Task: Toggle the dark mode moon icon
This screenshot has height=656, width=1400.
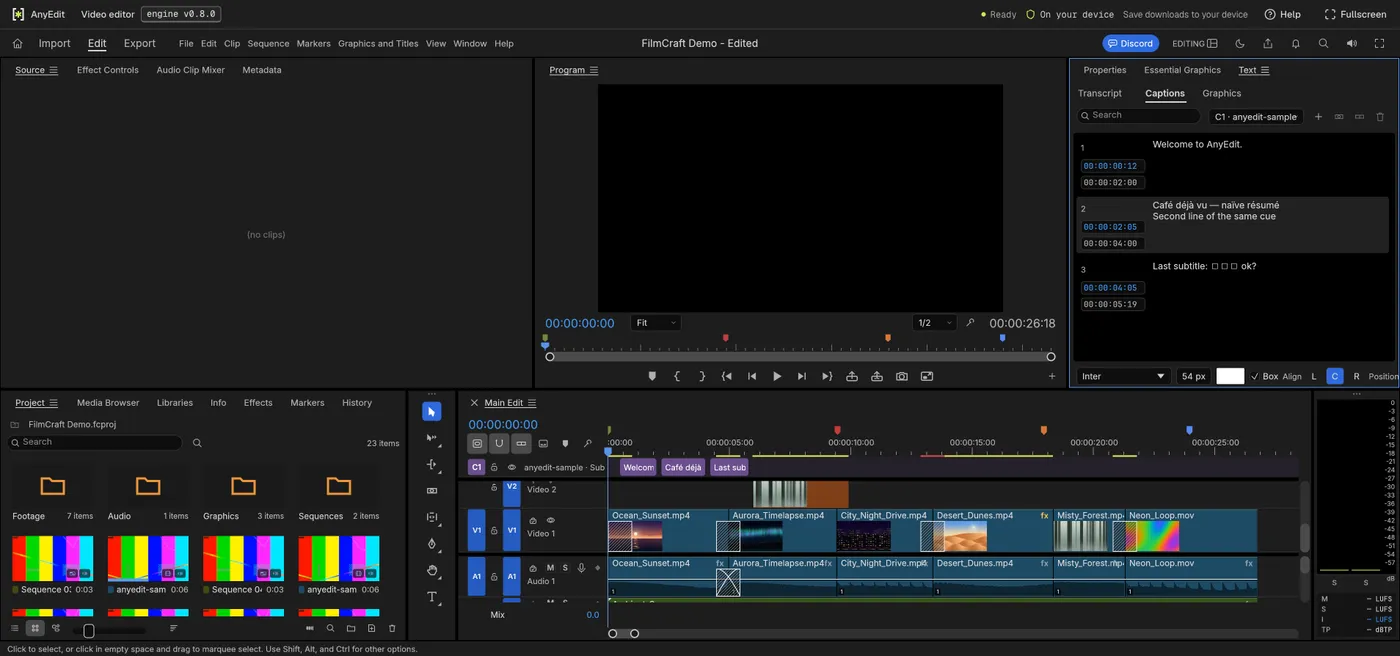Action: pyautogui.click(x=1240, y=43)
